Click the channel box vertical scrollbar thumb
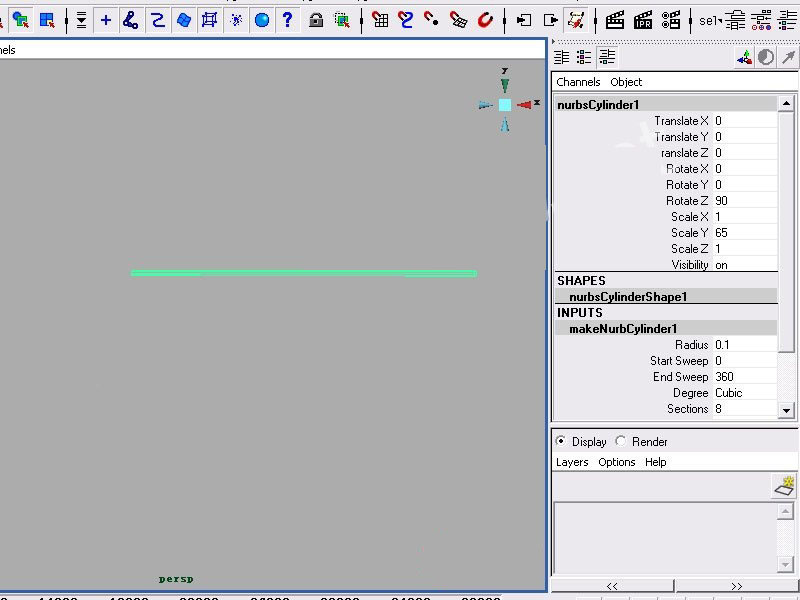 786,232
